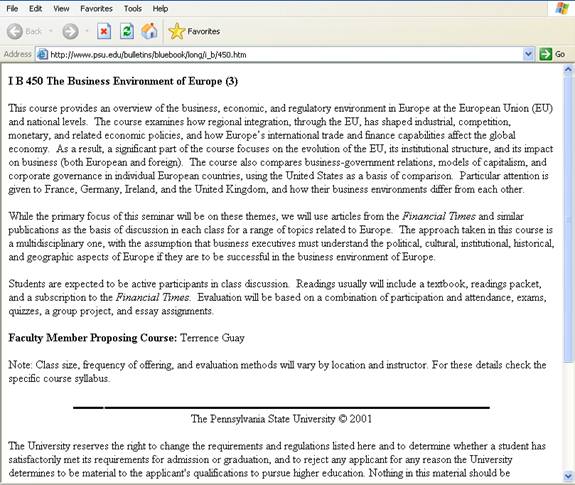Click italic 'Financial Times' in second paragraph

(x=439, y=216)
